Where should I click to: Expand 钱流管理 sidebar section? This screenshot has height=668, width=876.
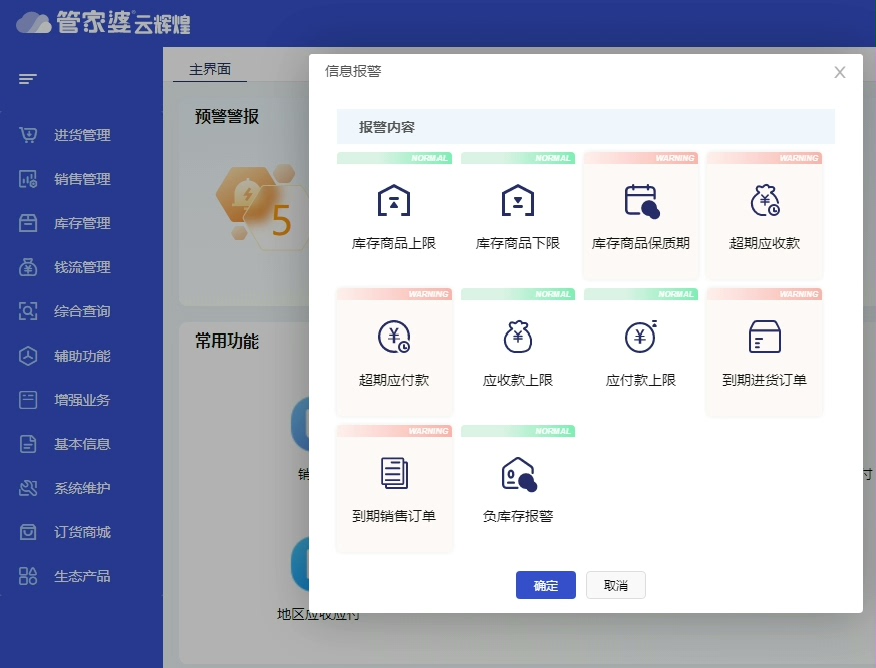81,268
